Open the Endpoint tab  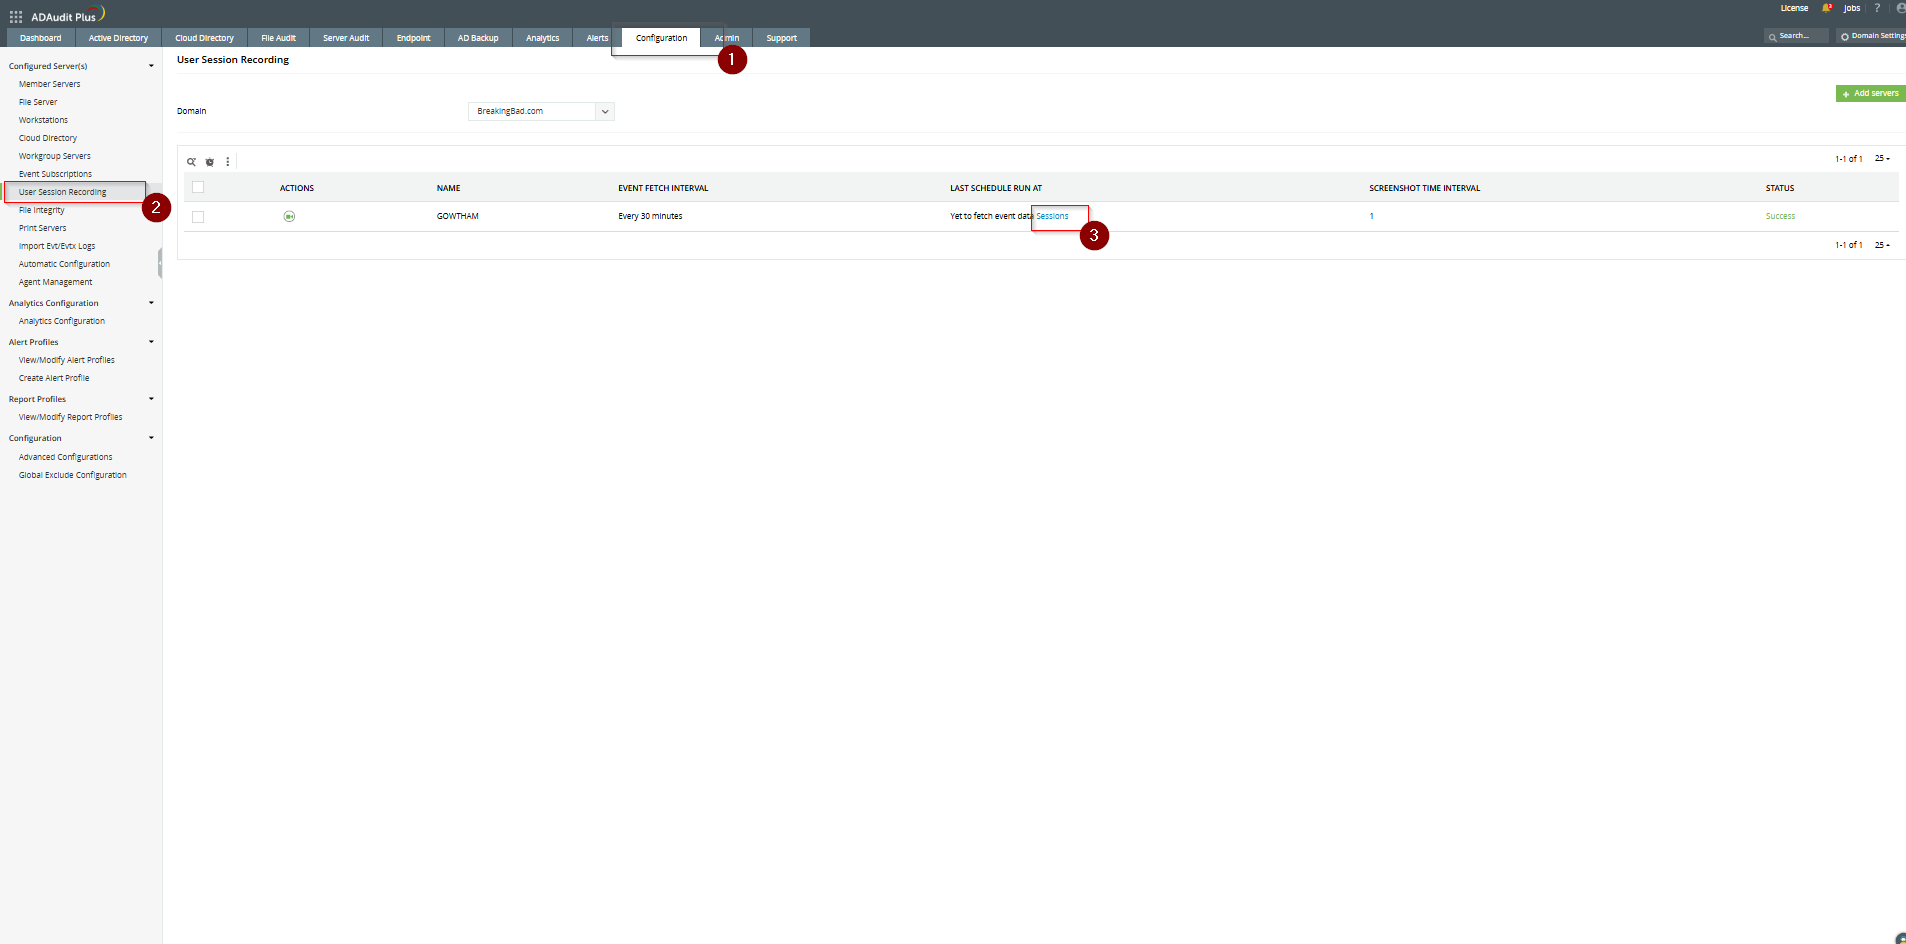click(413, 38)
